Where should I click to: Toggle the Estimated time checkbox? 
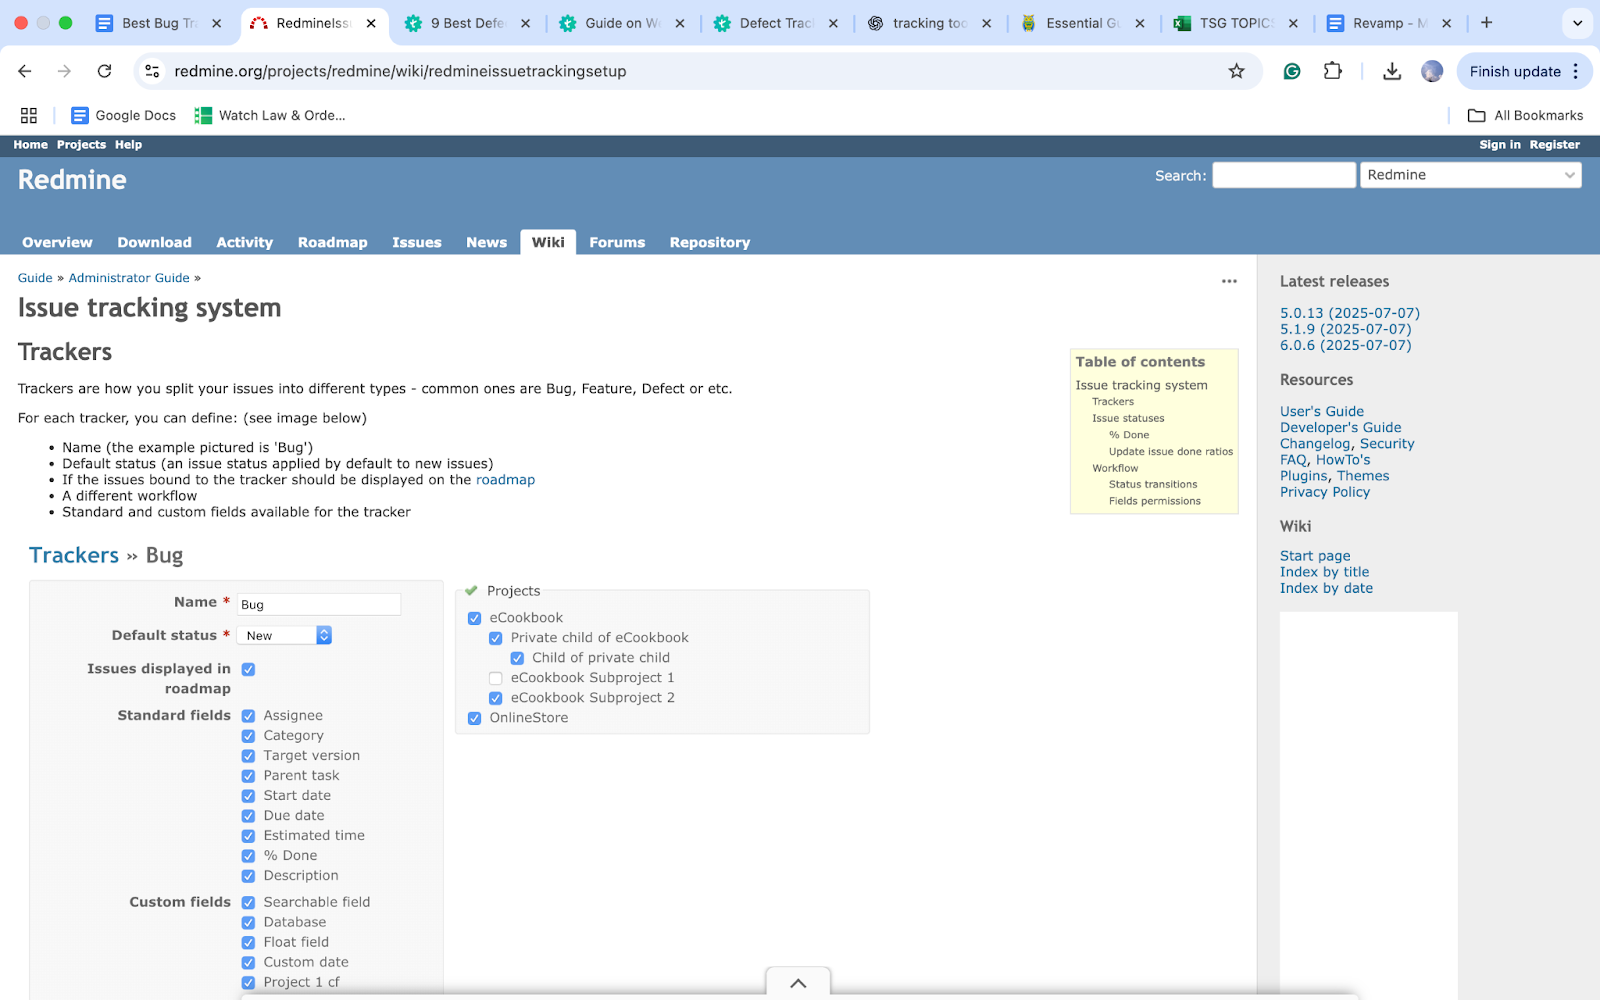click(x=248, y=836)
